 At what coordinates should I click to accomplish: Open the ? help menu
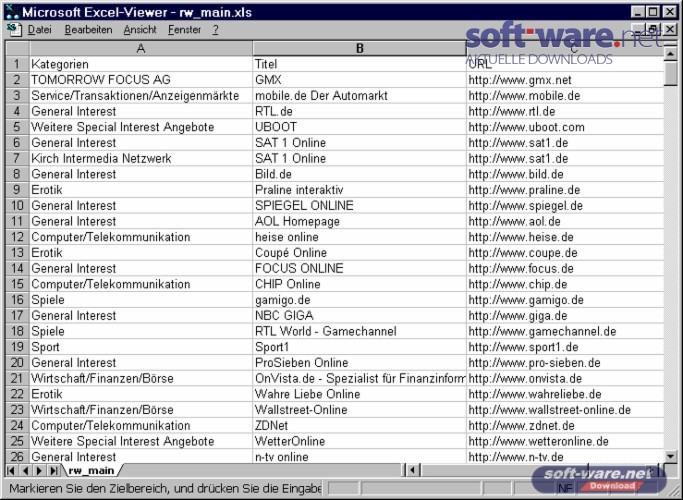point(215,30)
